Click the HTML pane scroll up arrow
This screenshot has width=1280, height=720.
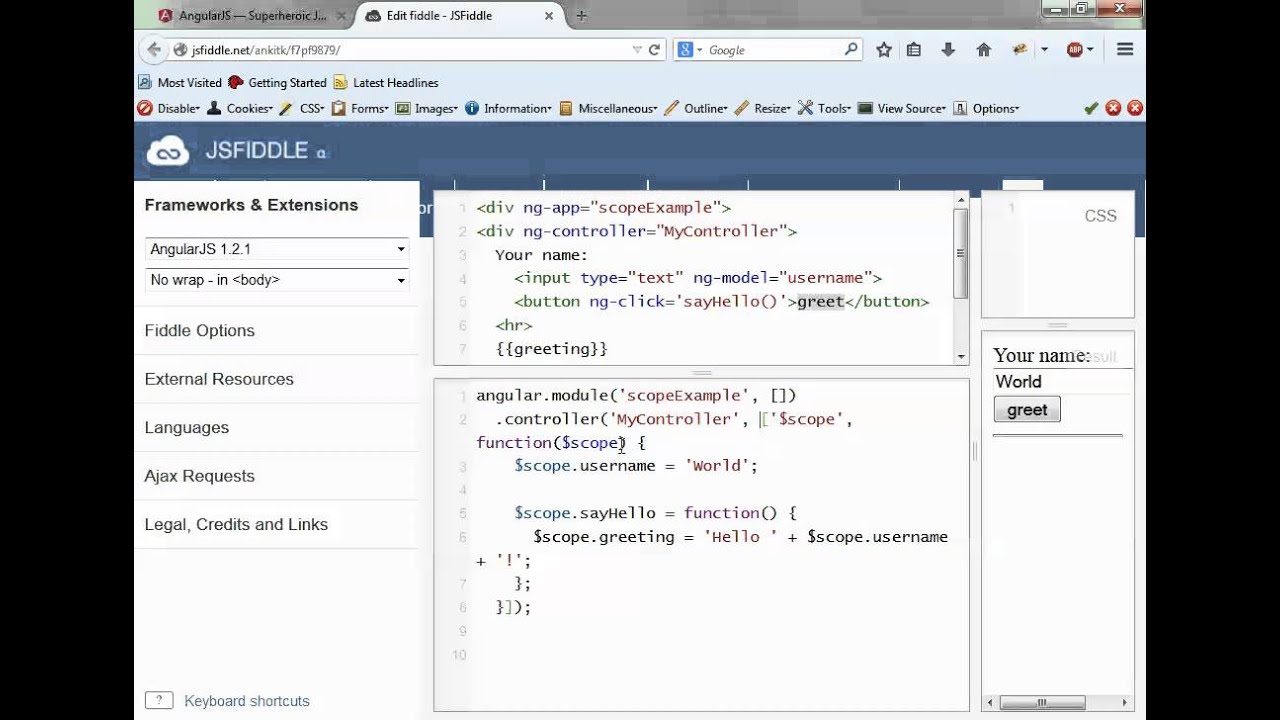[x=961, y=200]
